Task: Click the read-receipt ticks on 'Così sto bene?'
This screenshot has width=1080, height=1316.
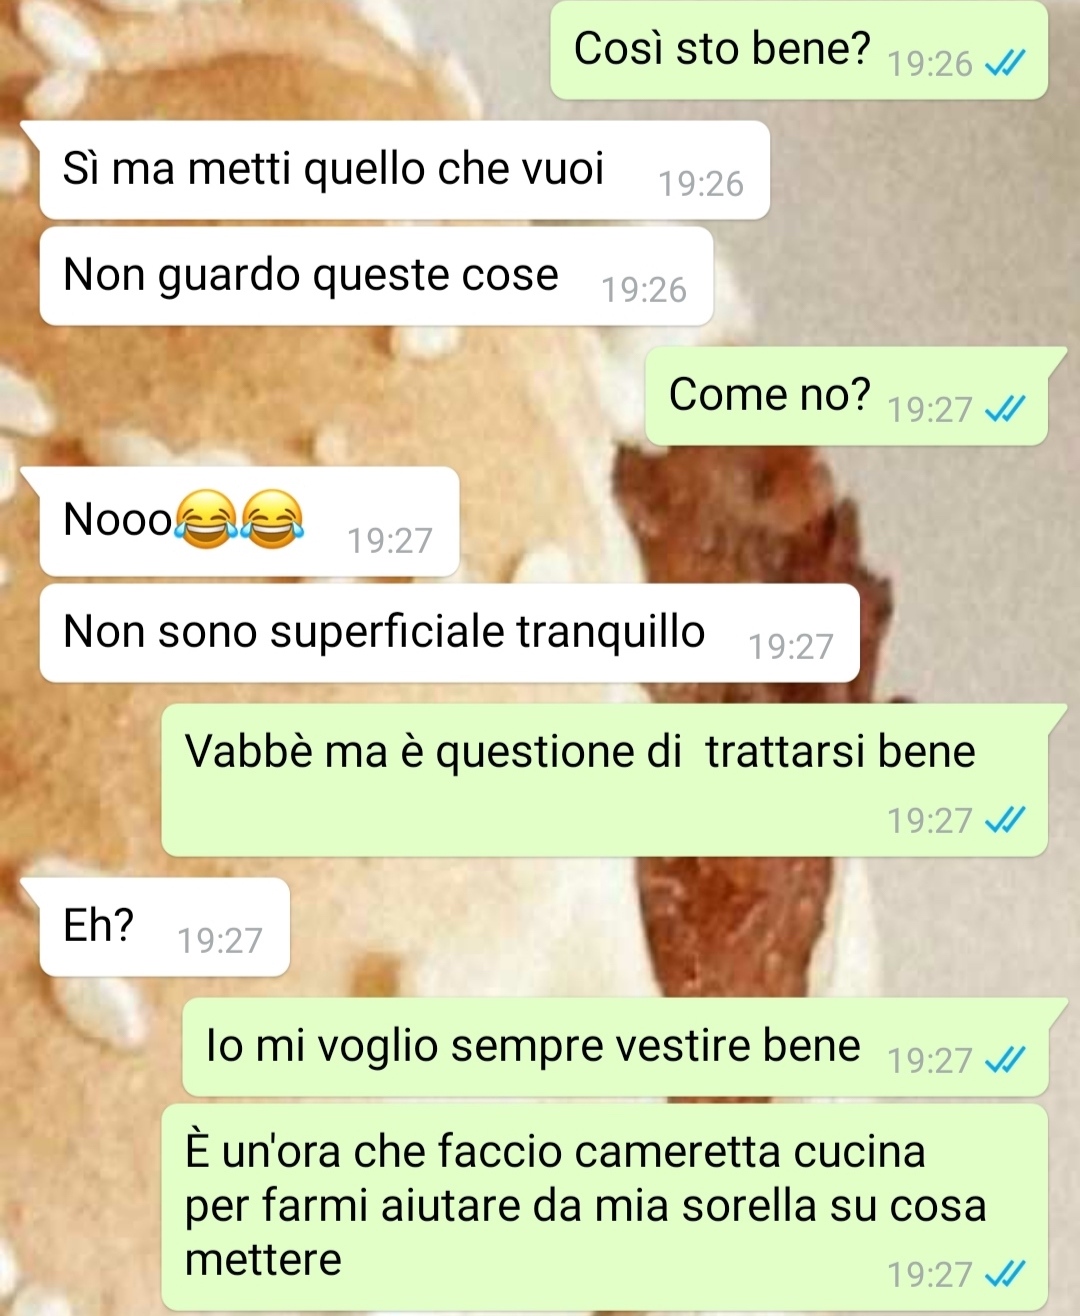Action: [1004, 64]
